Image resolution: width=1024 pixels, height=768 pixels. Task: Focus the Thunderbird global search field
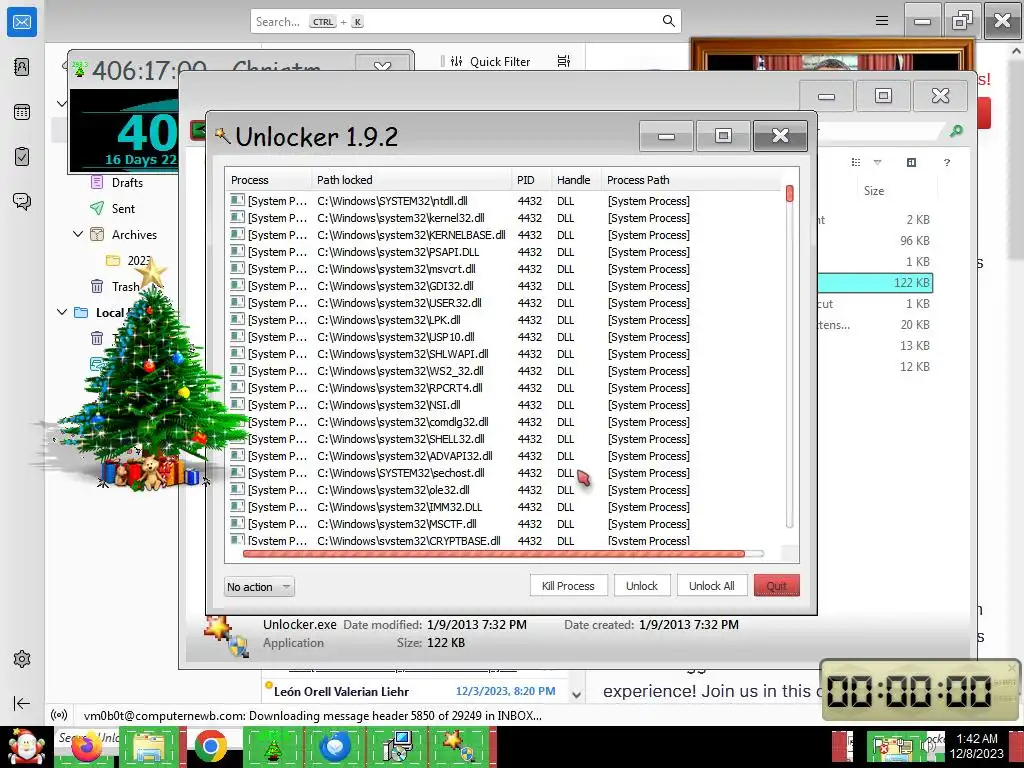coord(466,22)
